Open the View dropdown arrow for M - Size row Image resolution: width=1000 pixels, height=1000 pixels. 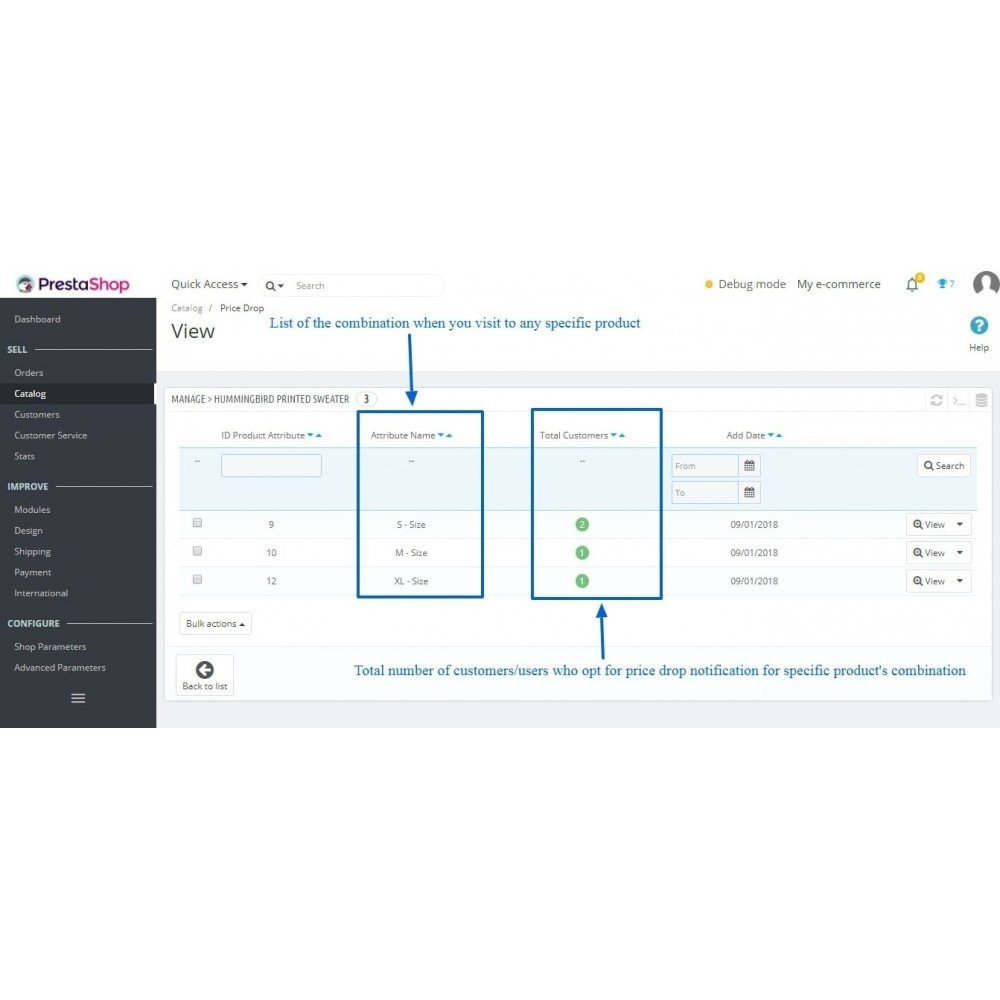(960, 552)
